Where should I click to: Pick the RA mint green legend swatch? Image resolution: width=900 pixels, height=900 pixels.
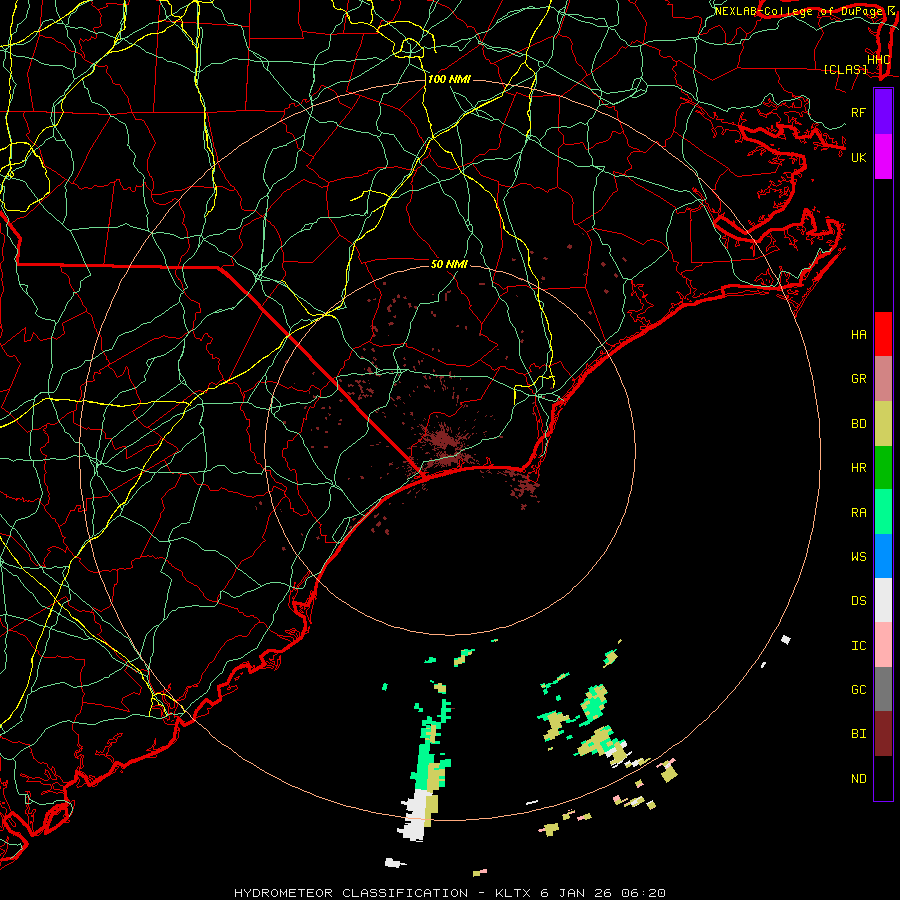coord(883,512)
